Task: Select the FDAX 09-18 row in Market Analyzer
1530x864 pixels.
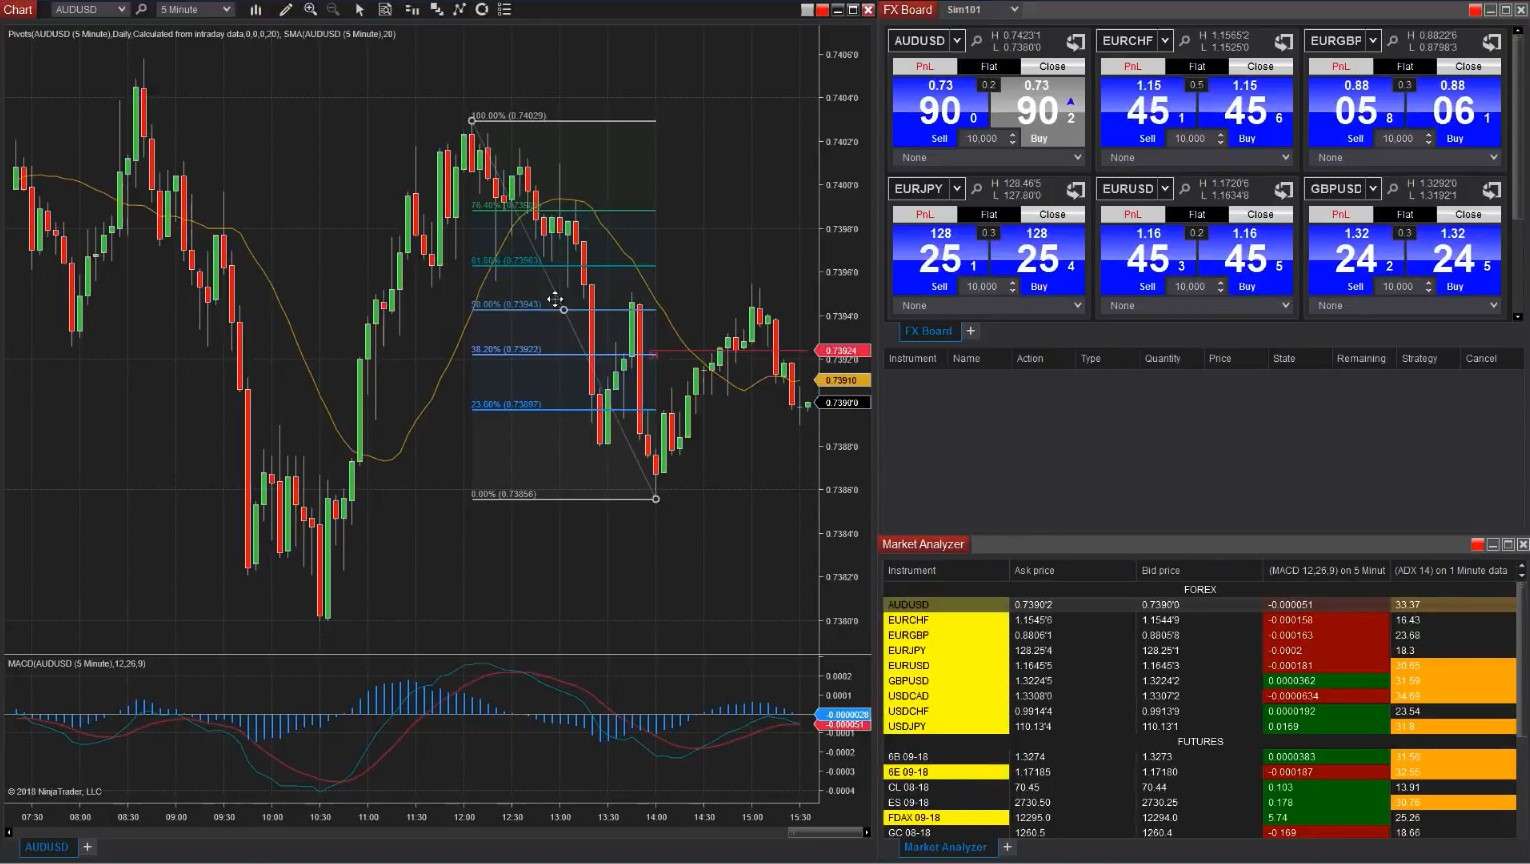Action: 1199,818
